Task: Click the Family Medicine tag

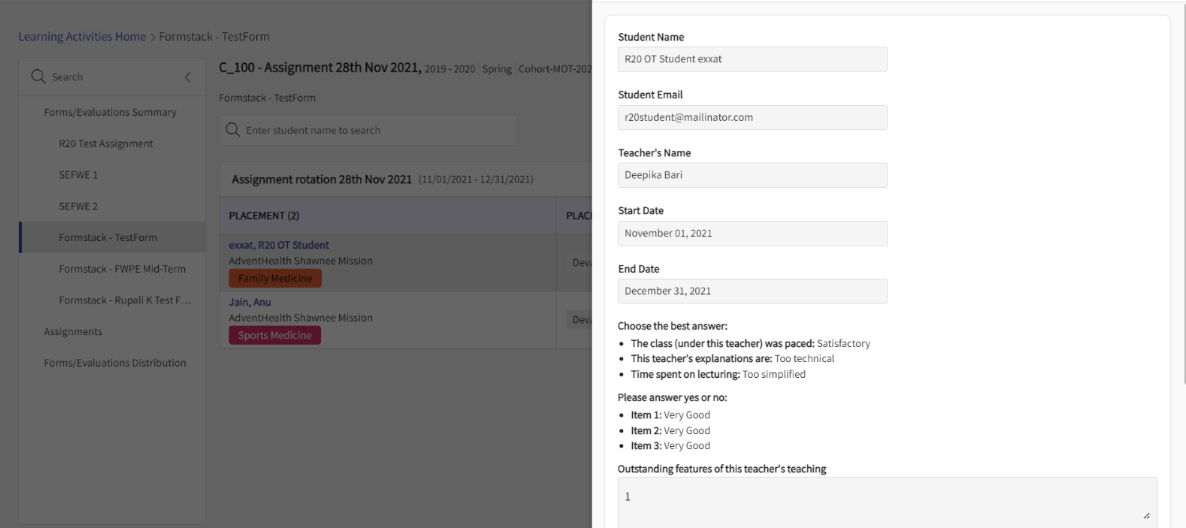Action: [x=275, y=278]
